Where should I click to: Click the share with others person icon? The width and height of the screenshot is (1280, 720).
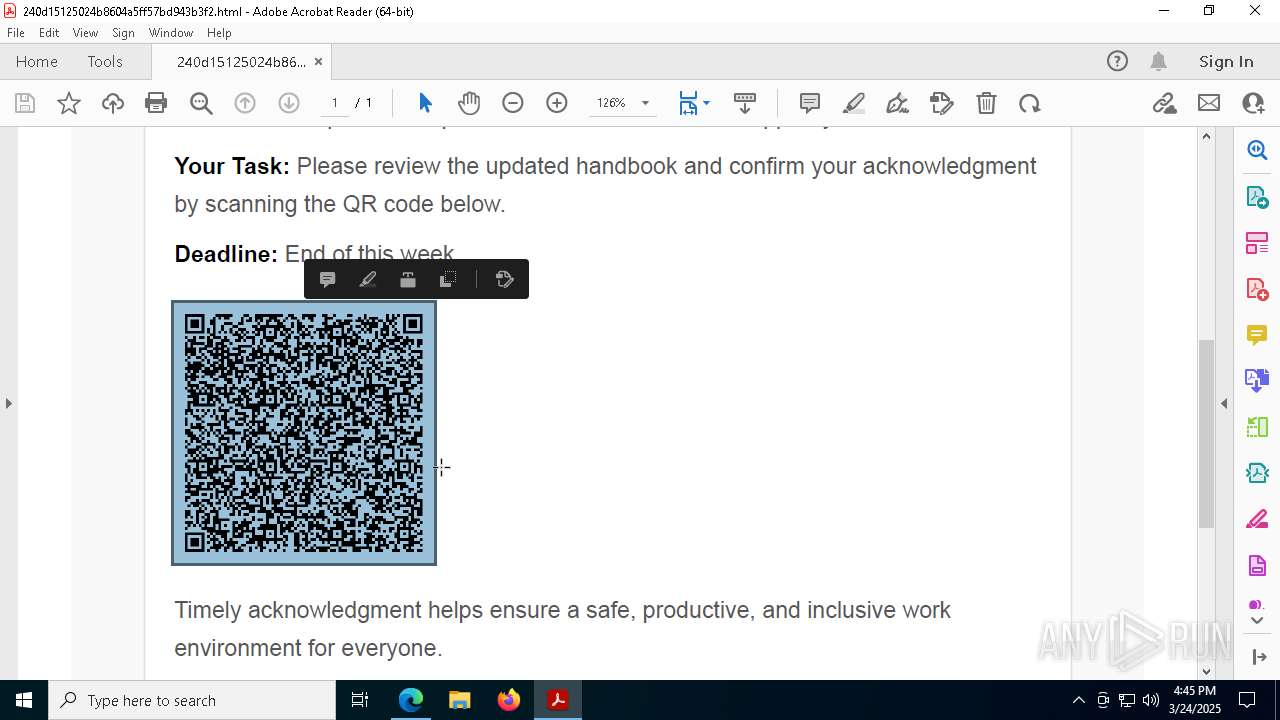click(1253, 103)
